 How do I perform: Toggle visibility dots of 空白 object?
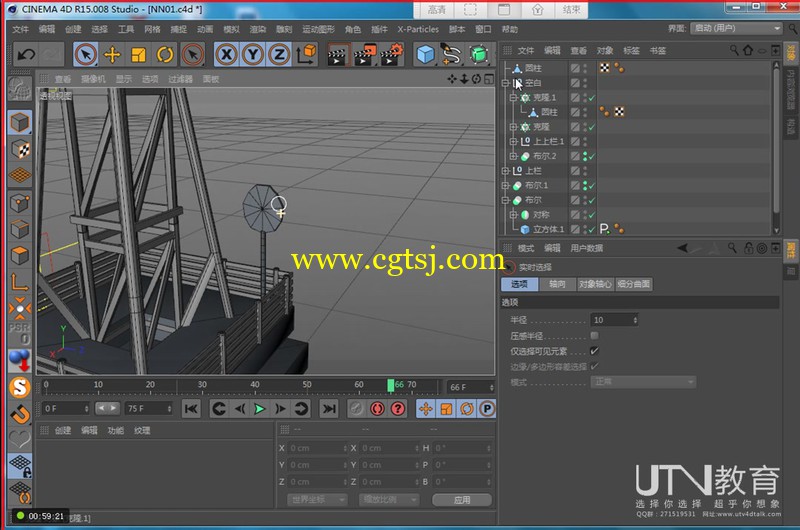click(585, 83)
